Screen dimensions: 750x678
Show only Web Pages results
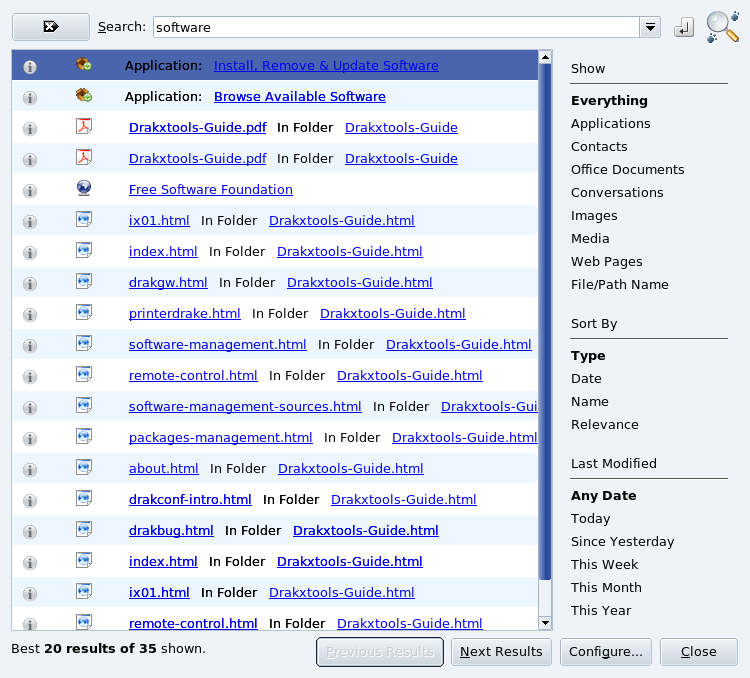[606, 261]
